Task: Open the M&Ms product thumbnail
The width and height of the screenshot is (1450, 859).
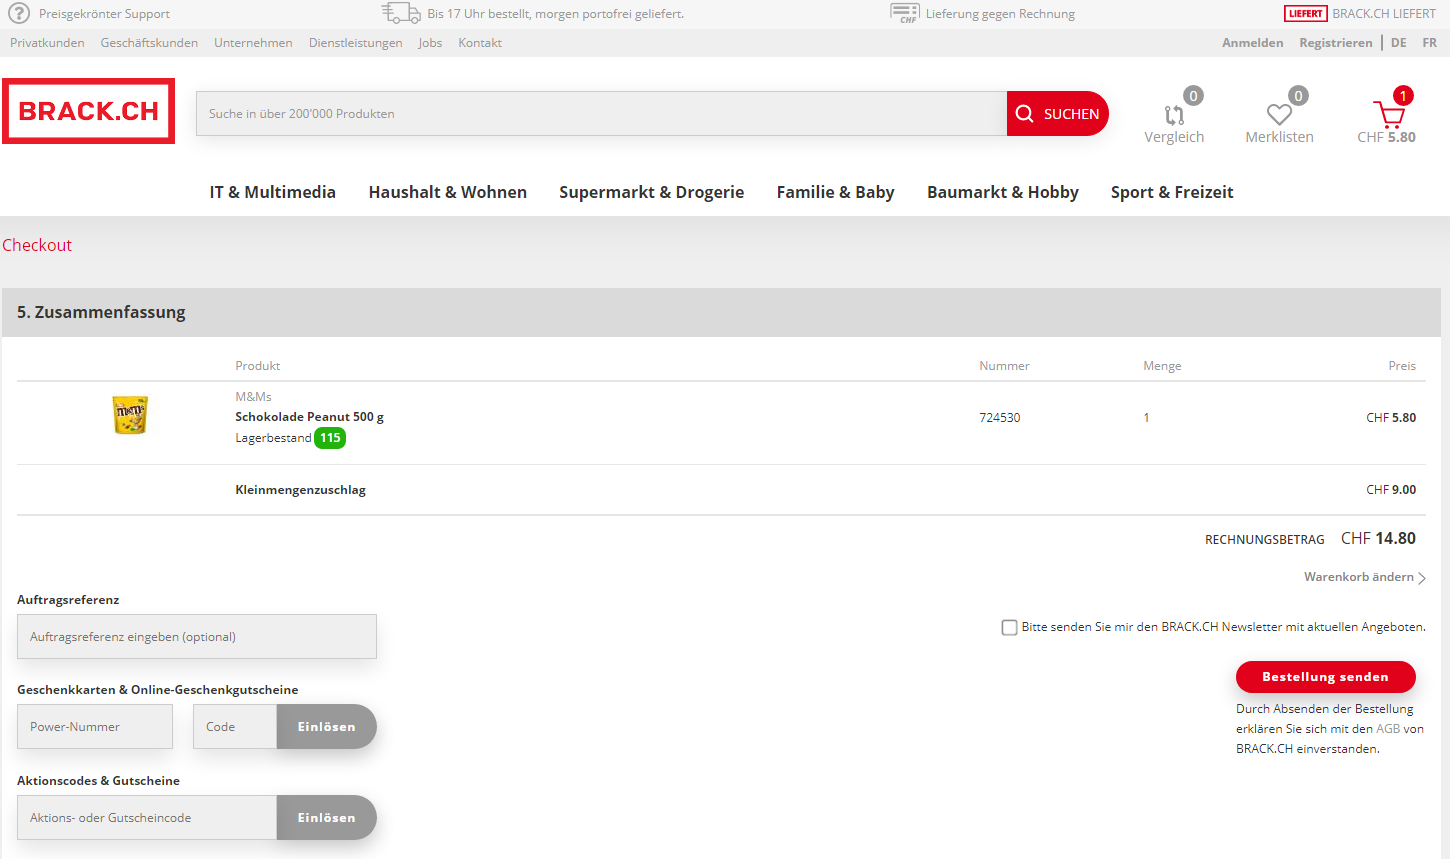Action: pos(130,415)
